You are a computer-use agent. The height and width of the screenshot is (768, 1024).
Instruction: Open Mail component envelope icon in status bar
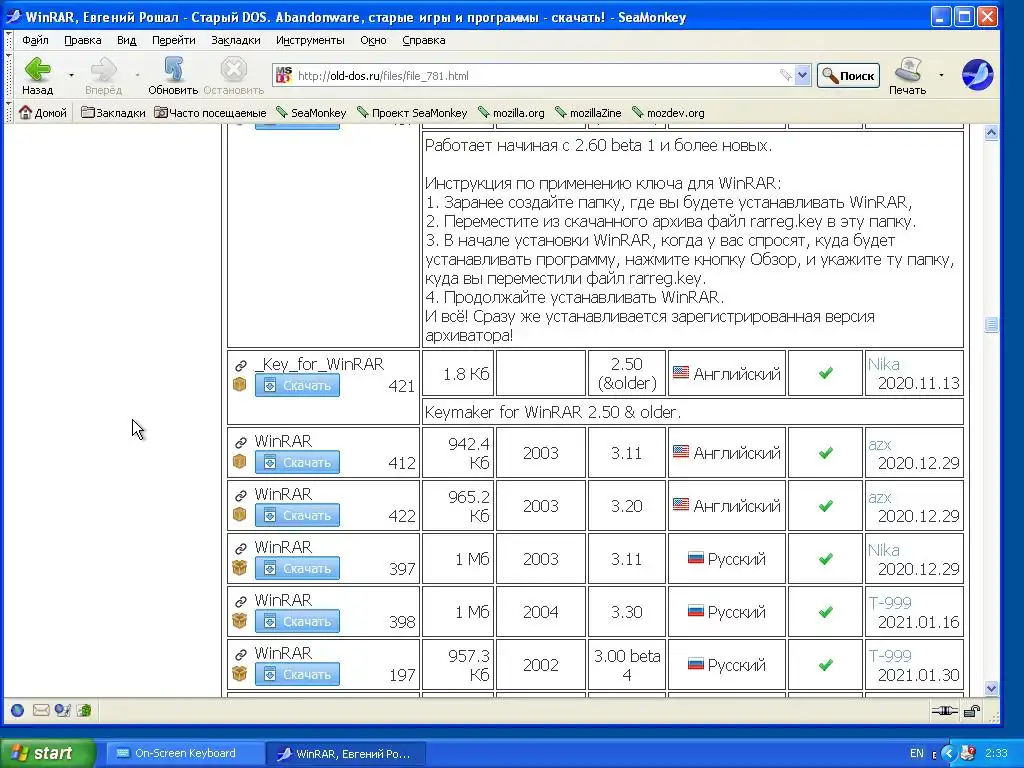(40, 710)
